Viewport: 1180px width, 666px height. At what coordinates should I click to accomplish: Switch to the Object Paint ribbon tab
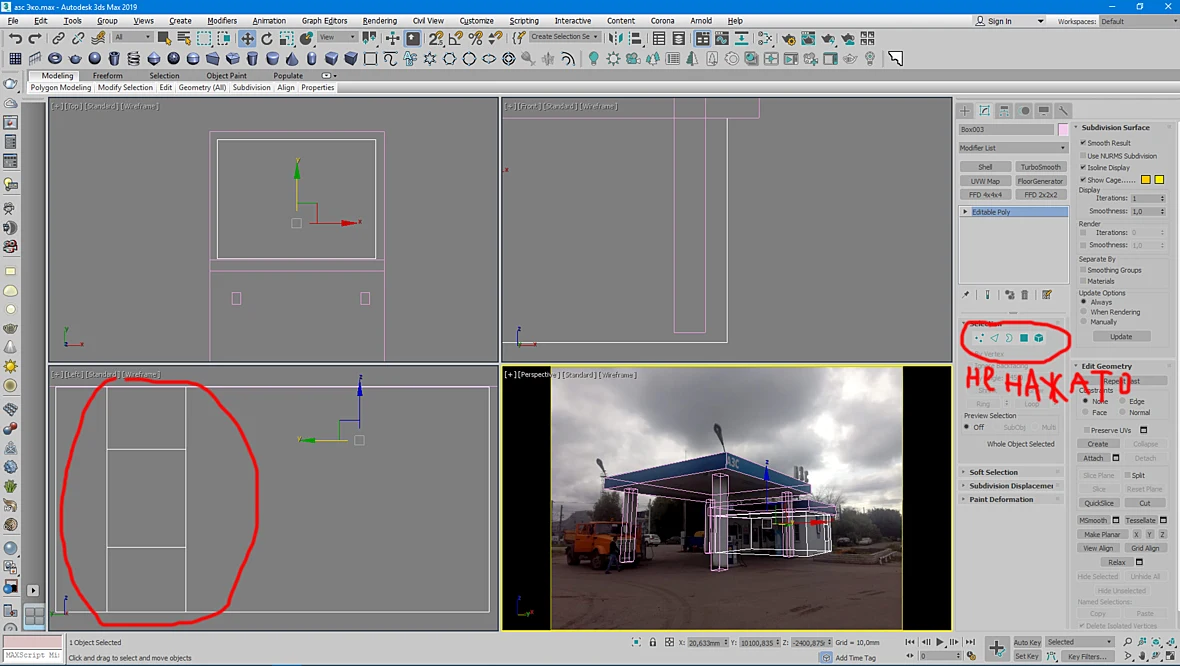227,75
